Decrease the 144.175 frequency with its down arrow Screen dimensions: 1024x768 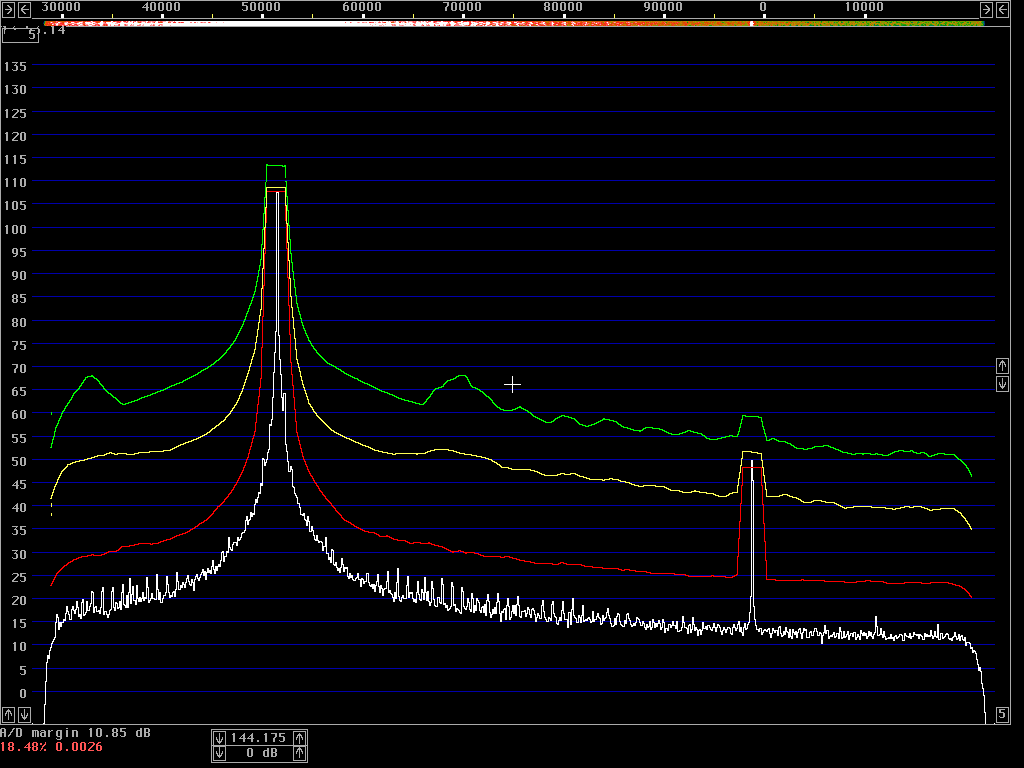tap(219, 738)
